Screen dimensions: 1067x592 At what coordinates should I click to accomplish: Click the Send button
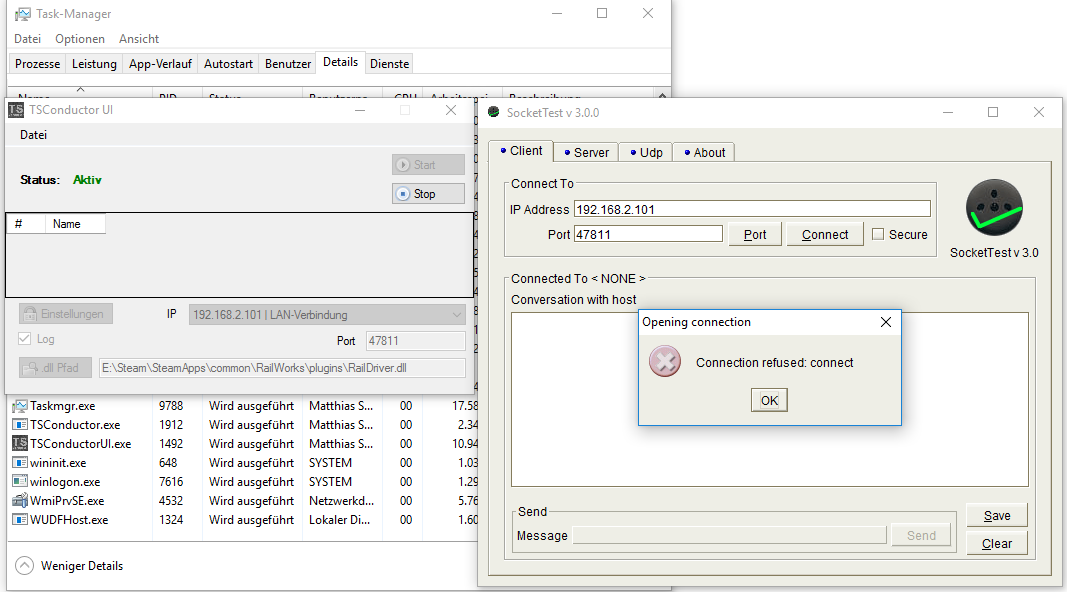921,535
